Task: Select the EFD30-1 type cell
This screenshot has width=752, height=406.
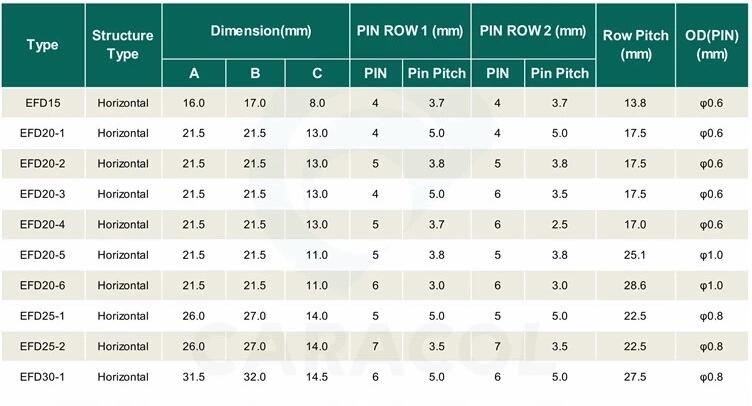Action: (43, 376)
